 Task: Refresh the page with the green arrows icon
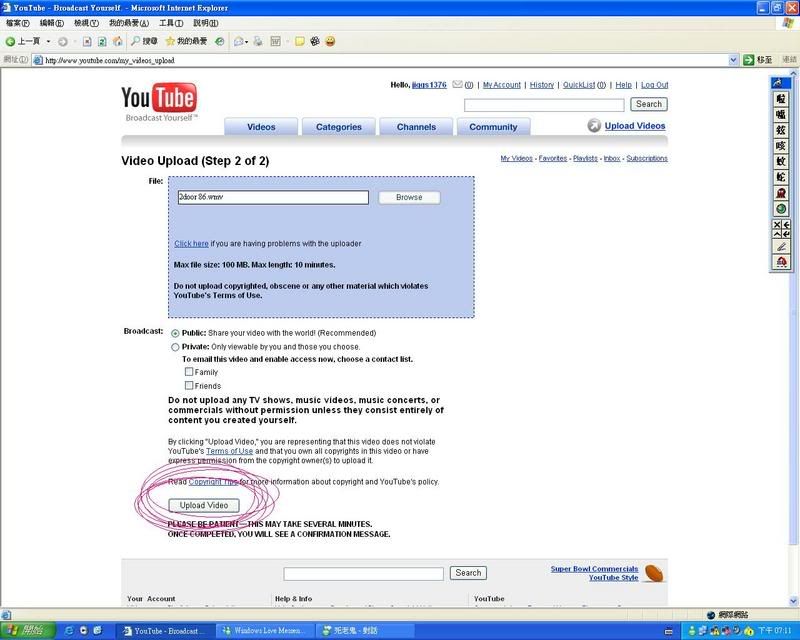pyautogui.click(x=102, y=42)
